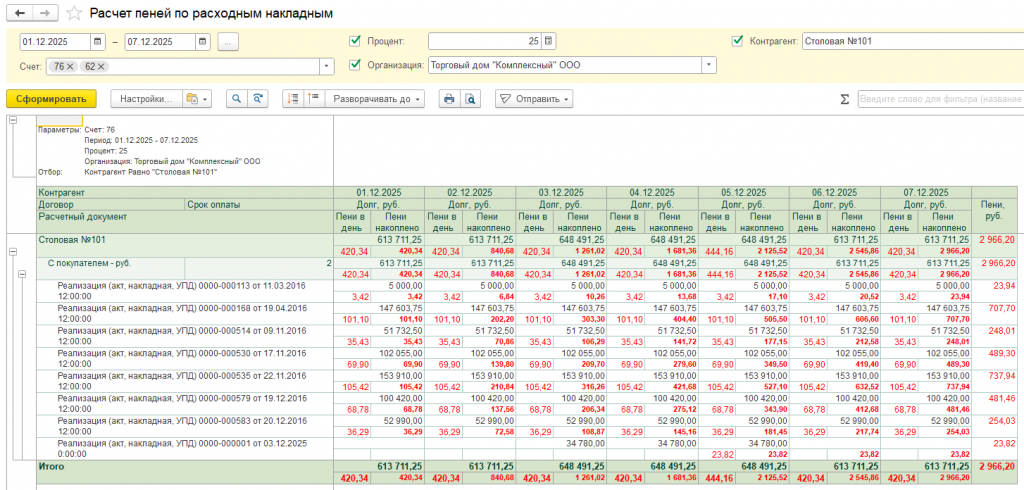
Task: Collapse the Столовая №101 group
Action: (13, 250)
